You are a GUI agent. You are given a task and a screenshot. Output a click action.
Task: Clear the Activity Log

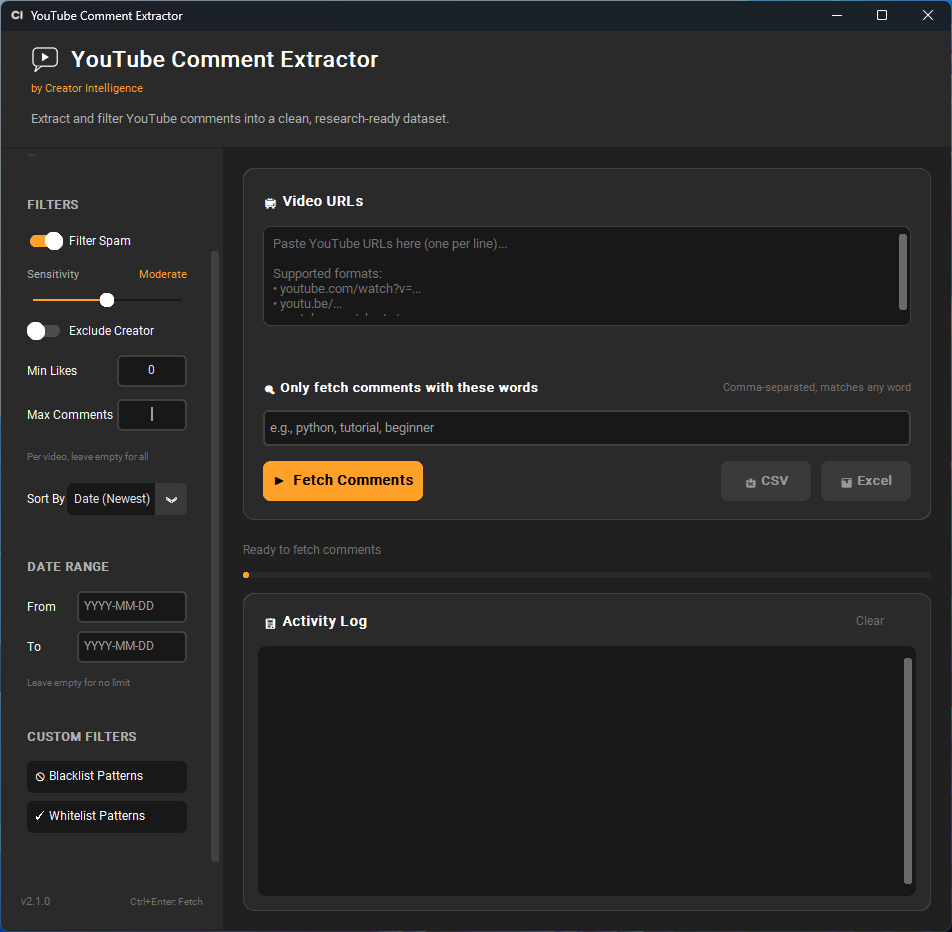pyautogui.click(x=869, y=621)
